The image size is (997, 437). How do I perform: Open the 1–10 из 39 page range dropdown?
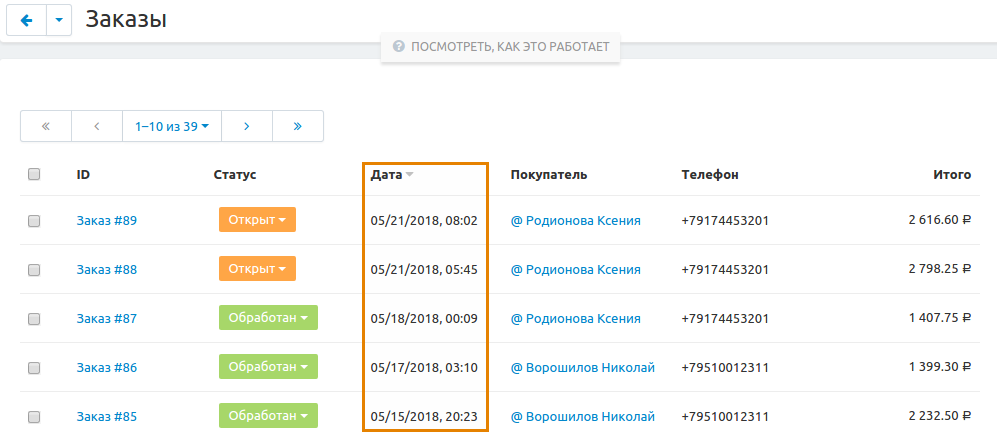click(172, 126)
